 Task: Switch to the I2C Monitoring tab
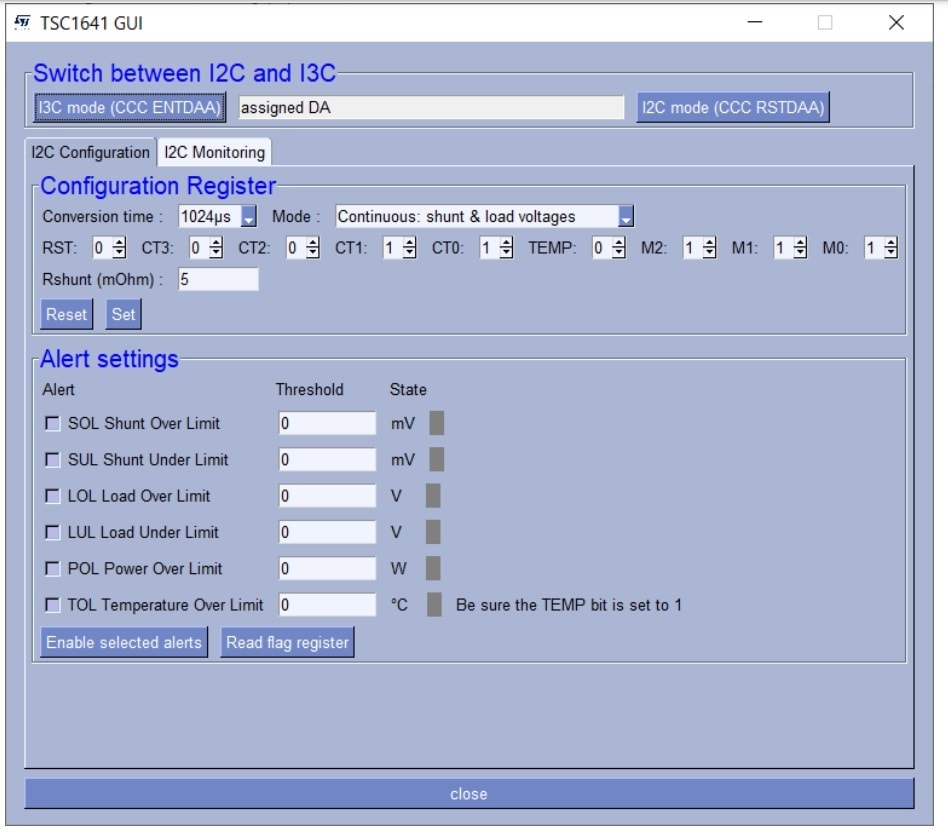tap(215, 152)
